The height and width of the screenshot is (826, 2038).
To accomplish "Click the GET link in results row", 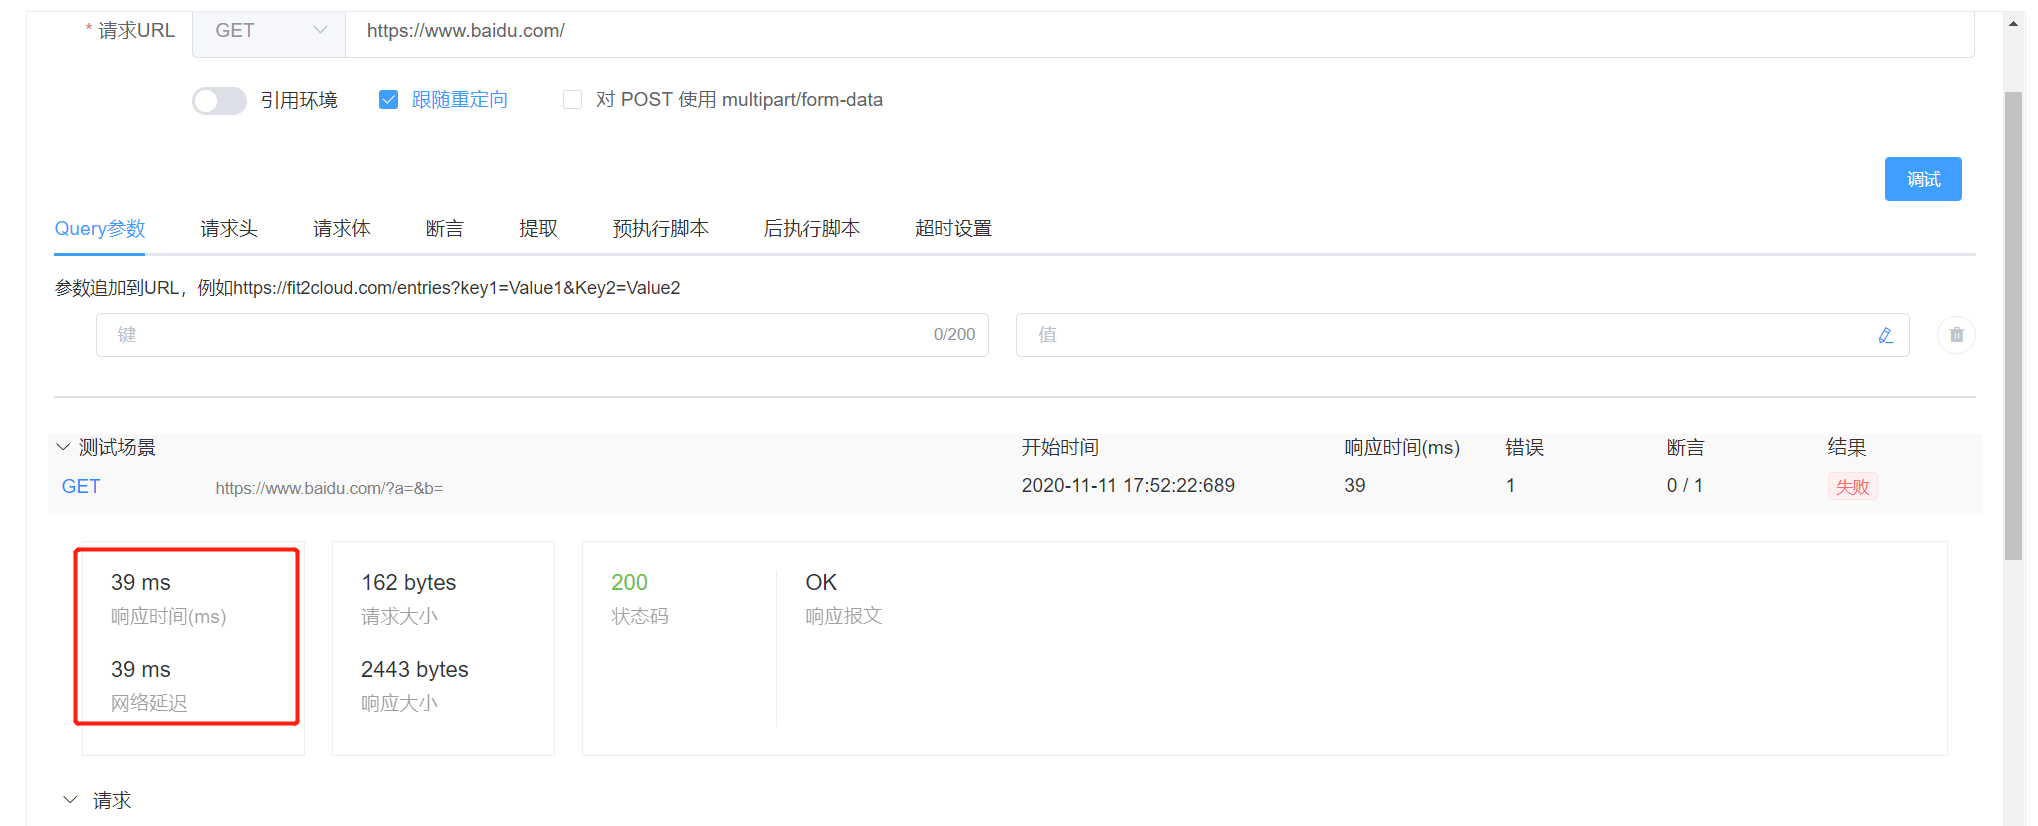I will pos(81,487).
